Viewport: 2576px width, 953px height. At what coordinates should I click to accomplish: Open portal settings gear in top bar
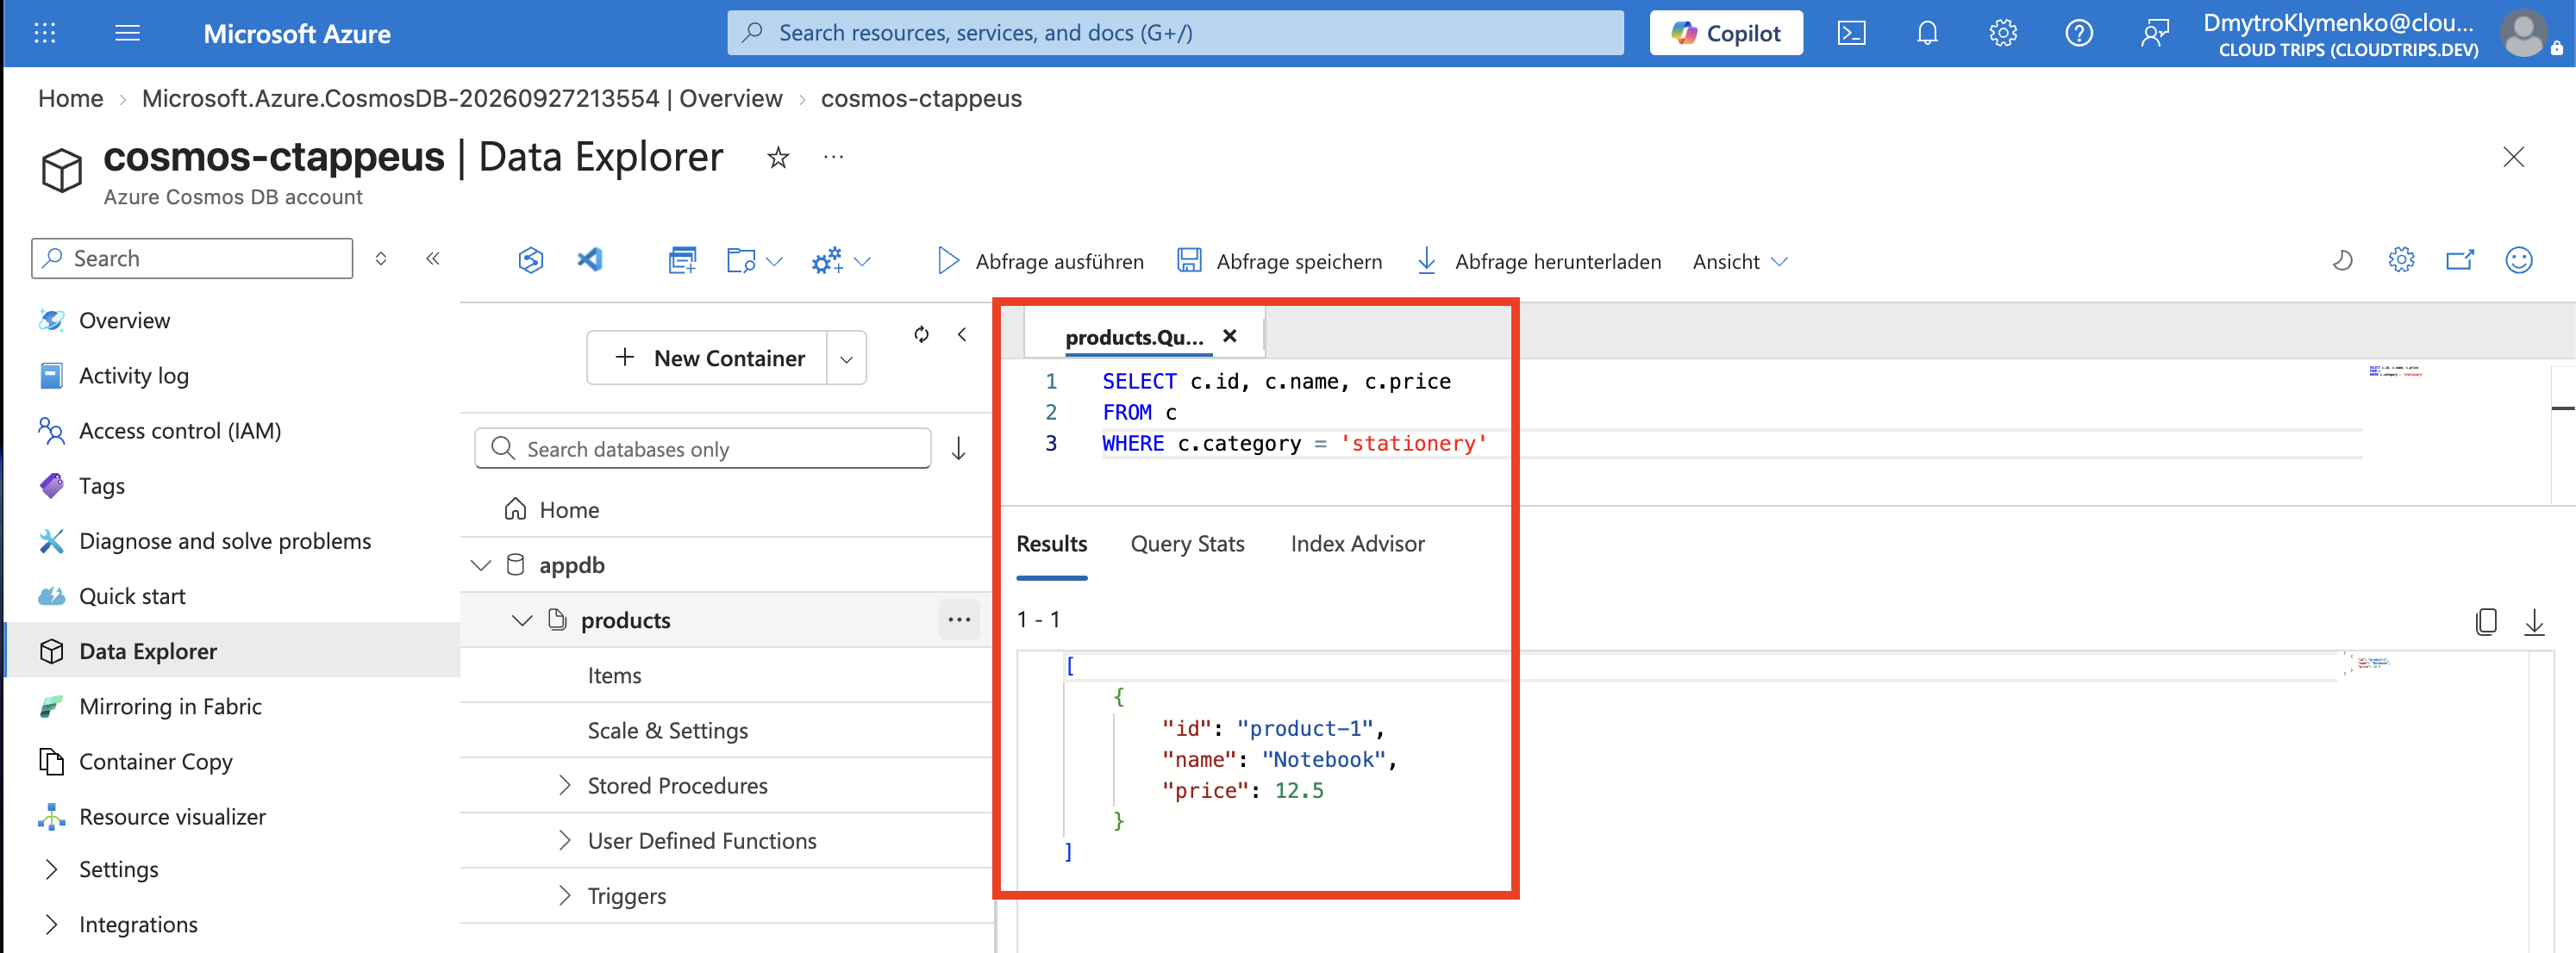pos(2003,33)
